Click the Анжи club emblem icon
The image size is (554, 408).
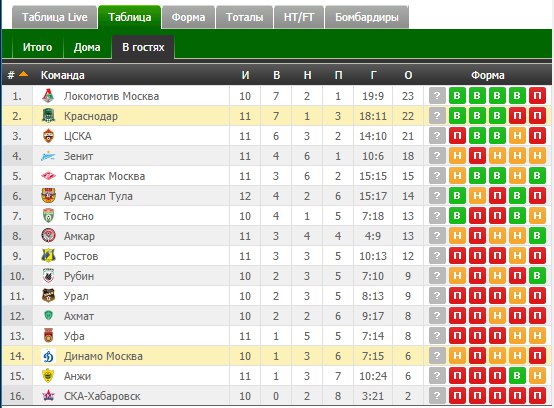coord(48,376)
